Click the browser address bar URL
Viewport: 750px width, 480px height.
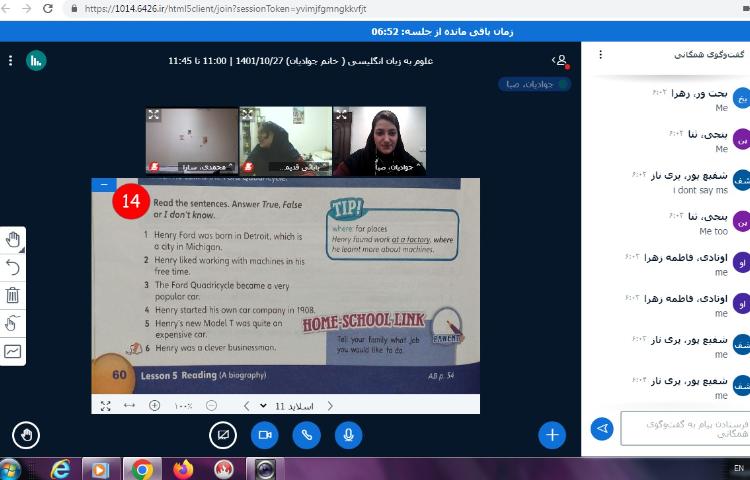pos(225,9)
